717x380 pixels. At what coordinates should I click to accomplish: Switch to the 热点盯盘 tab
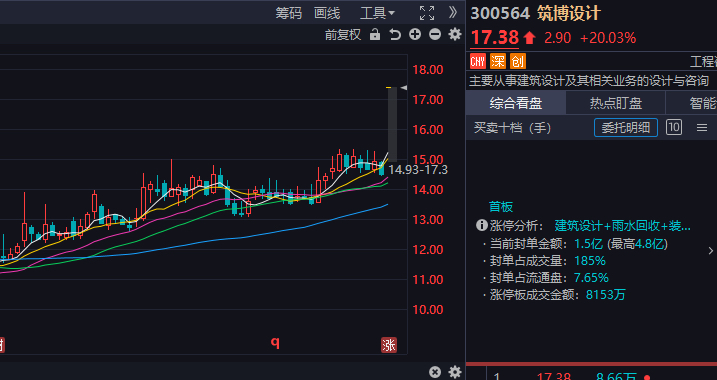click(615, 103)
